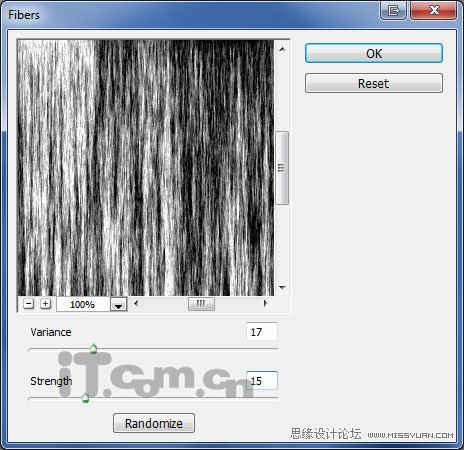Click the title bar icon beside close
This screenshot has width=464, height=450.
coord(394,11)
